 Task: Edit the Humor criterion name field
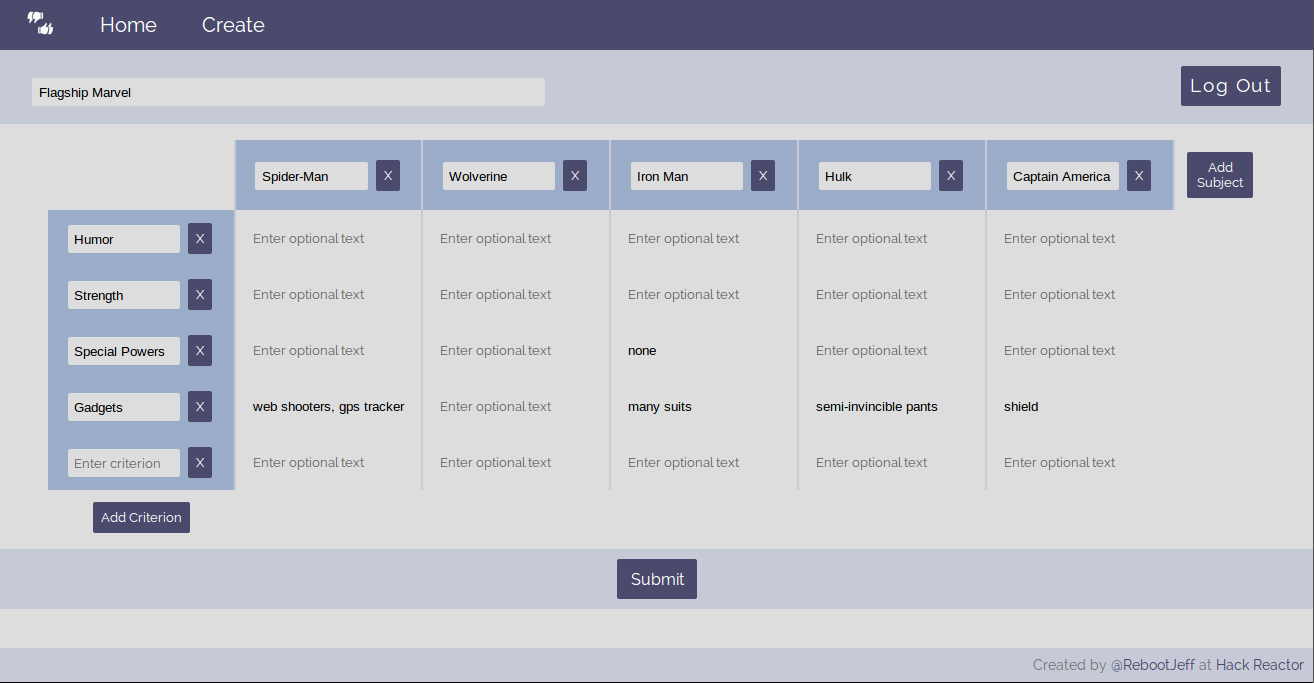click(x=124, y=239)
